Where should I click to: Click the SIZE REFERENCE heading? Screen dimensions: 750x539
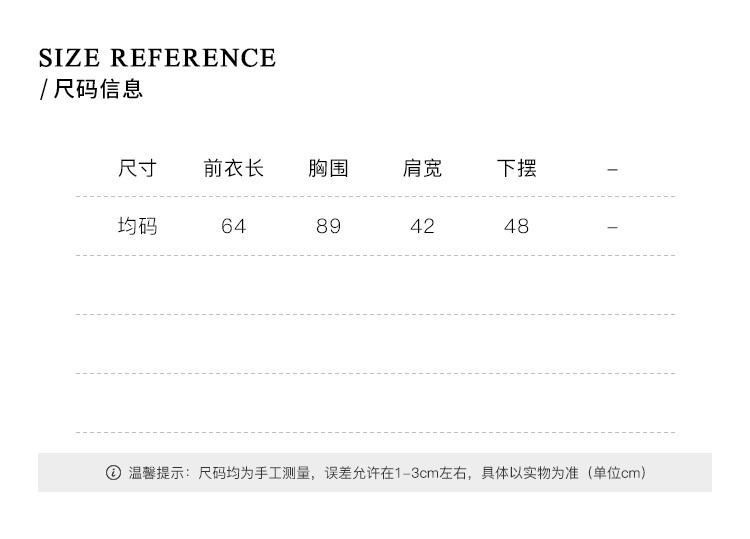(157, 58)
